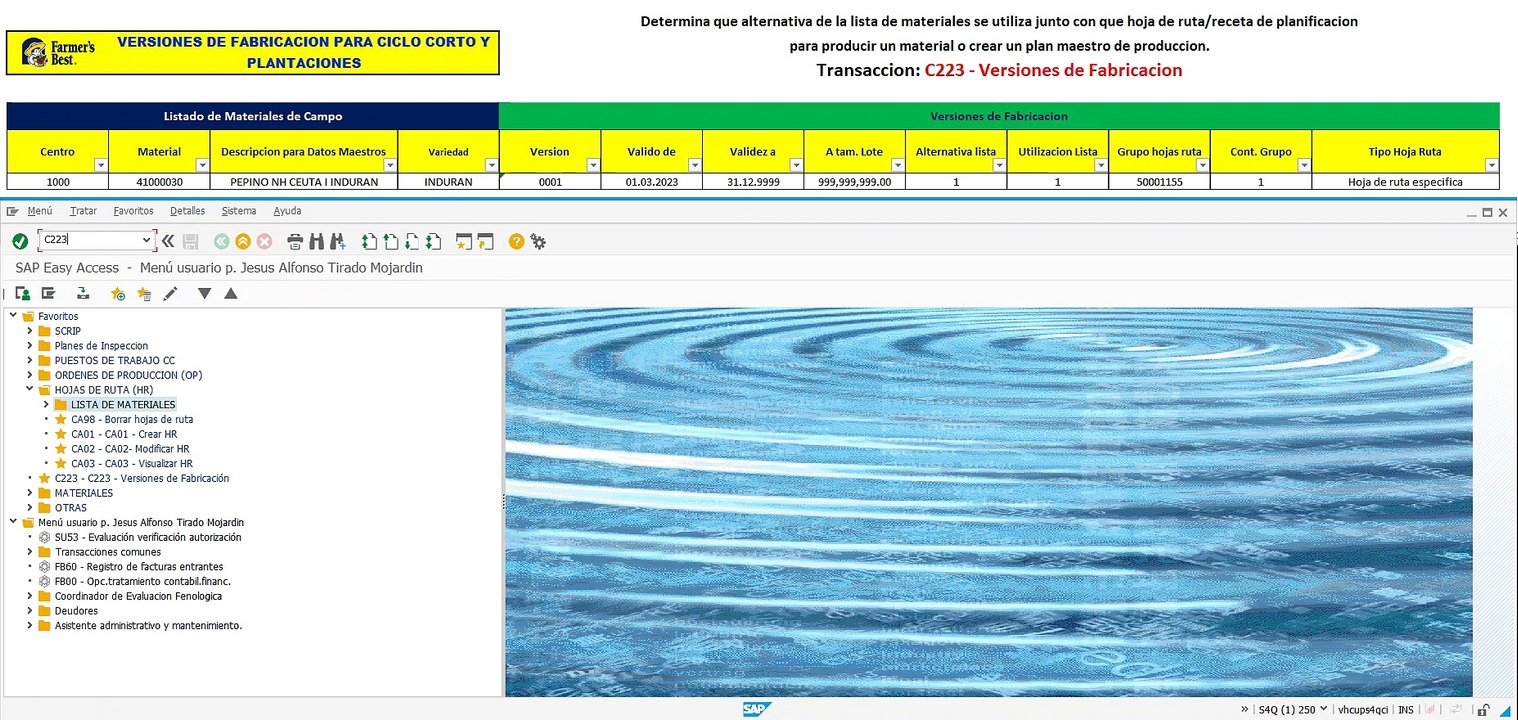This screenshot has height=720, width=1518.
Task: Click cell with material number 41000030
Action: click(x=159, y=182)
